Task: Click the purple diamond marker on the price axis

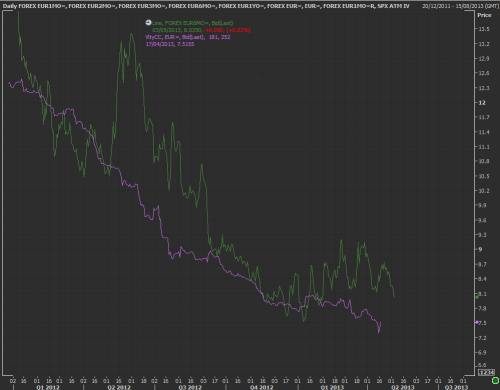Action: [477, 322]
